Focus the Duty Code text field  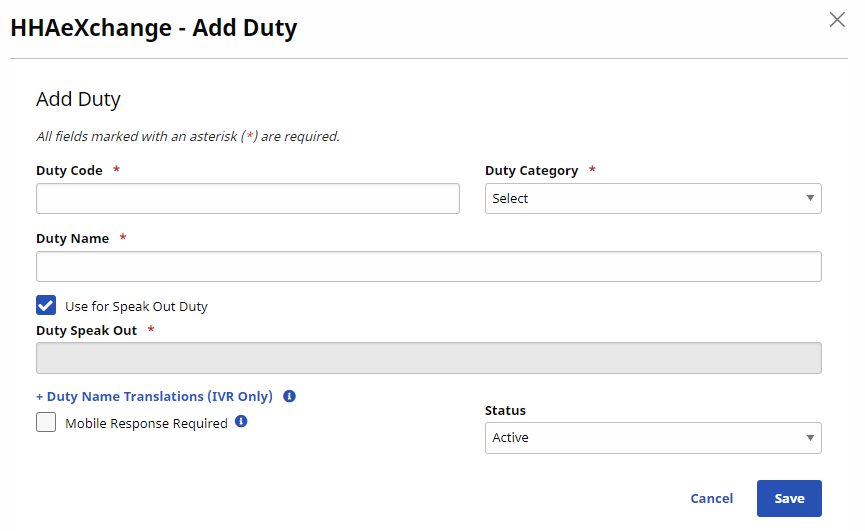click(248, 198)
